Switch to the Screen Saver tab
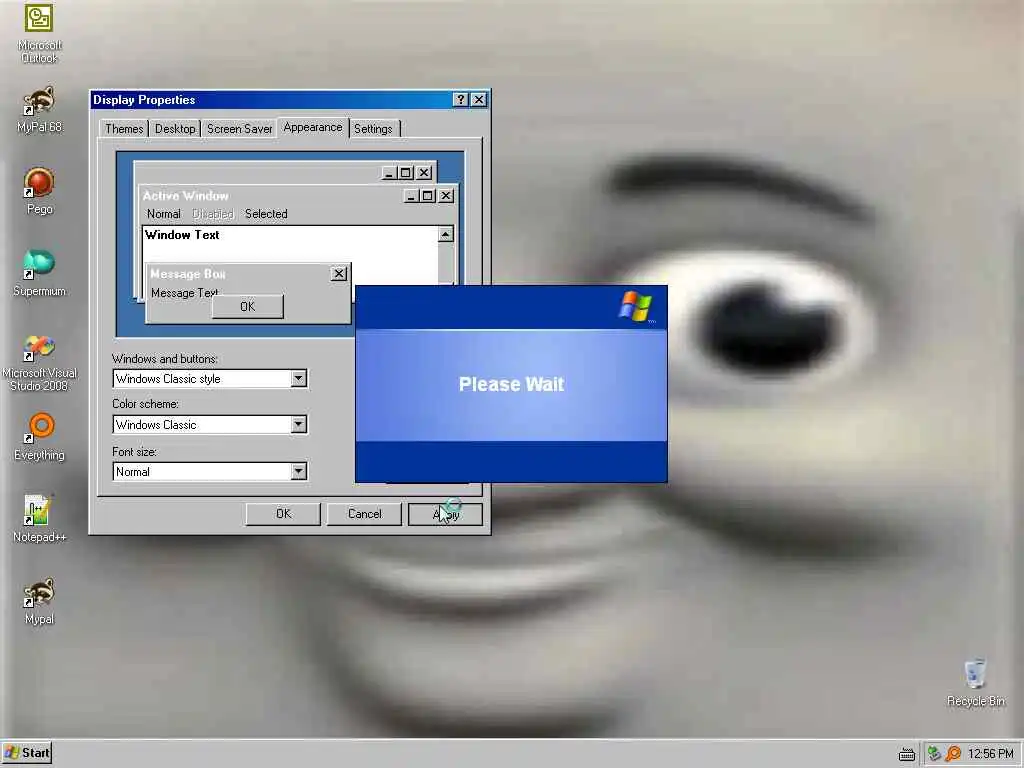 pos(240,129)
